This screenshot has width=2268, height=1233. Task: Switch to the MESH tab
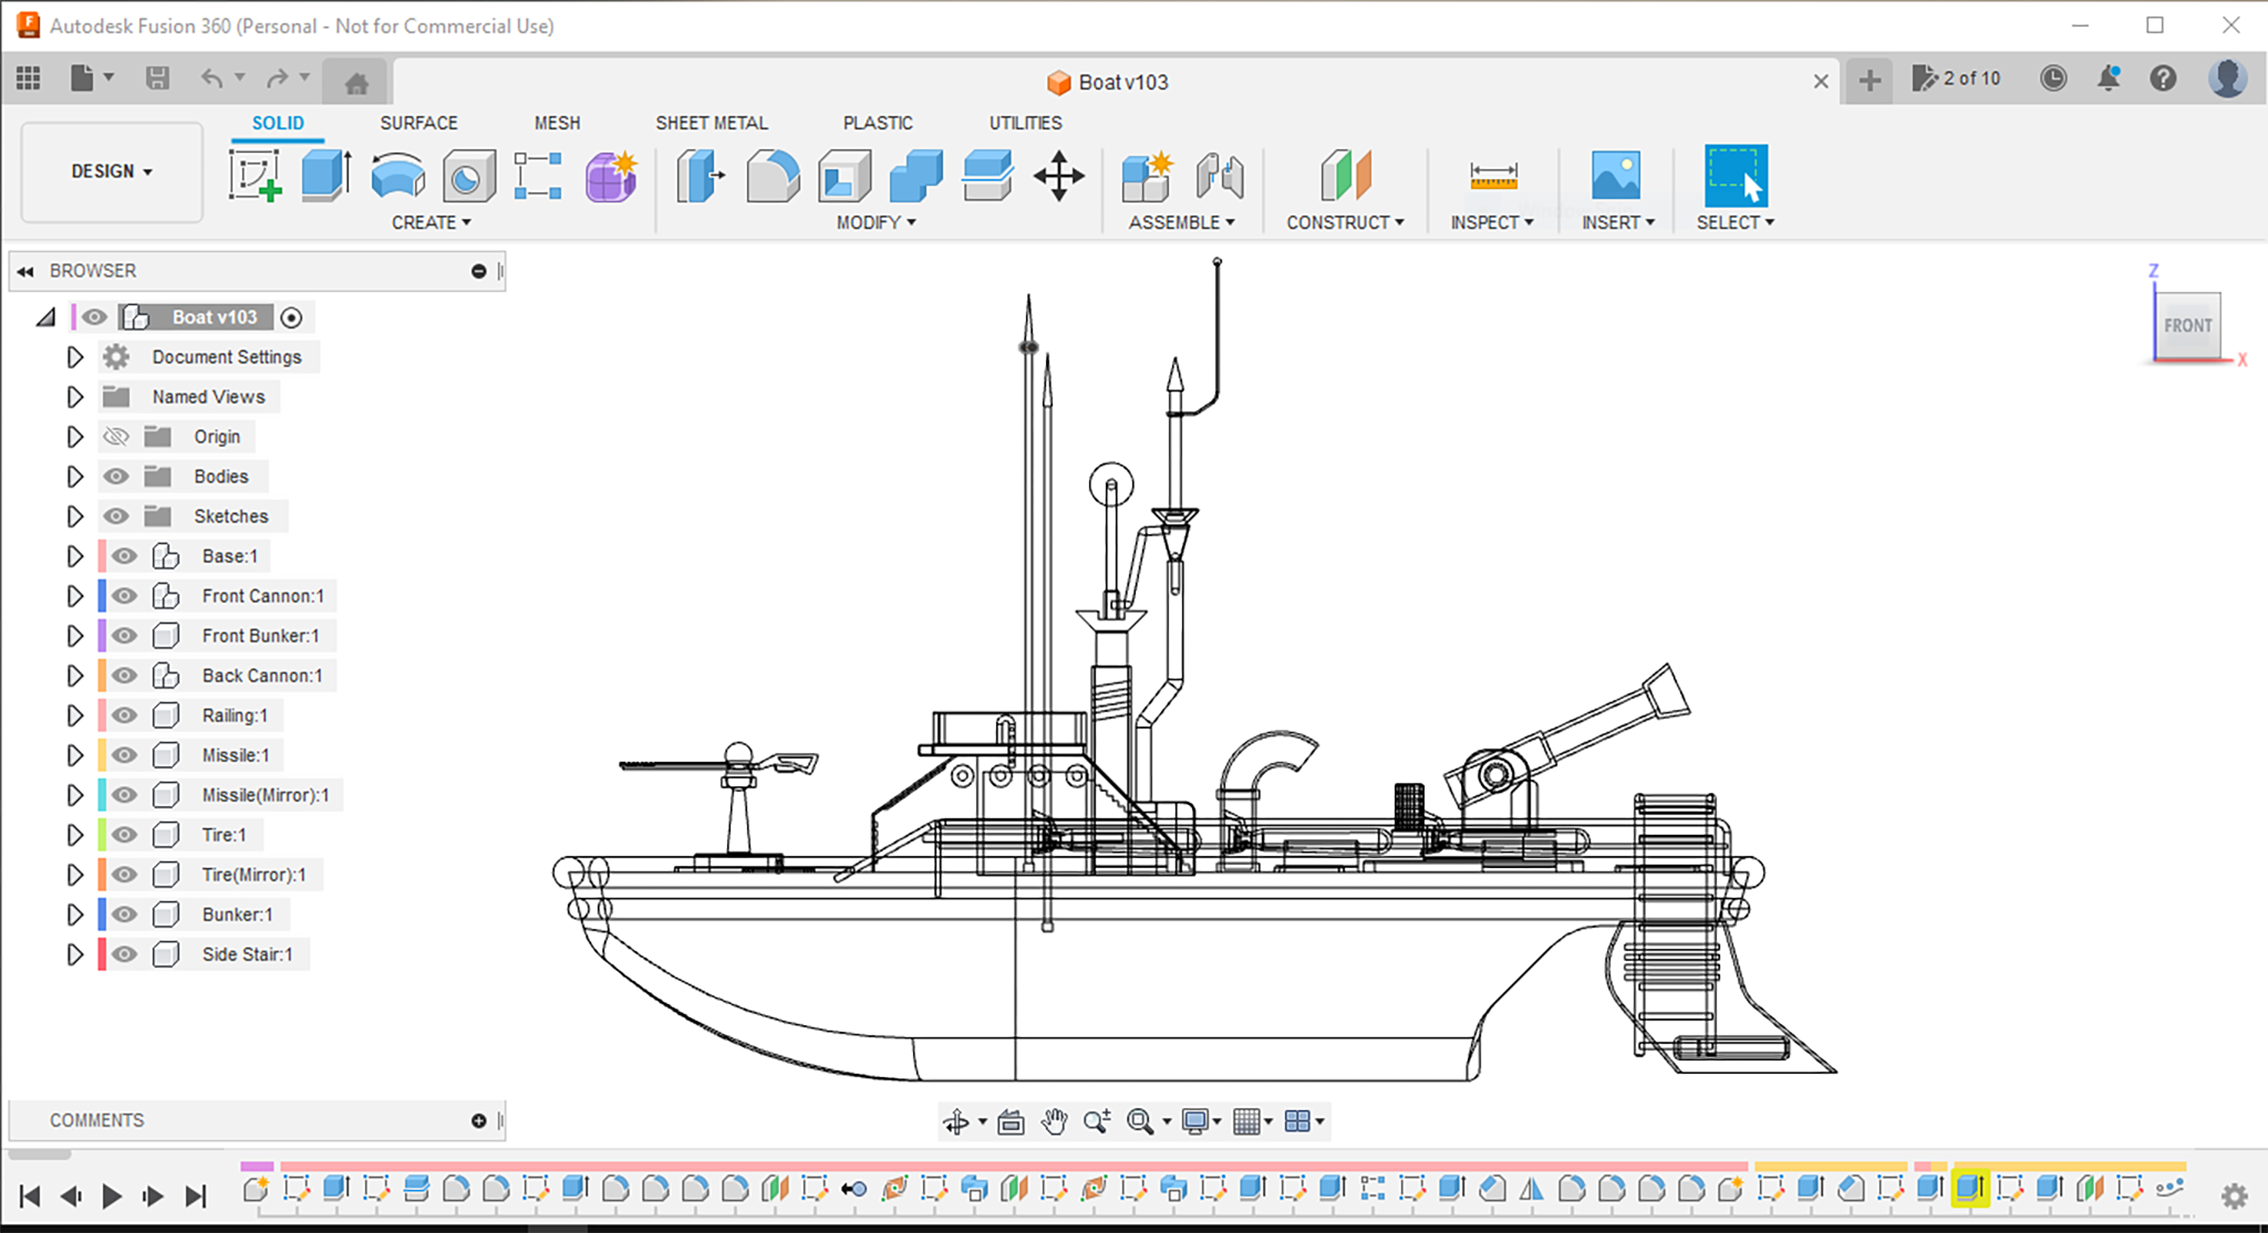click(557, 123)
